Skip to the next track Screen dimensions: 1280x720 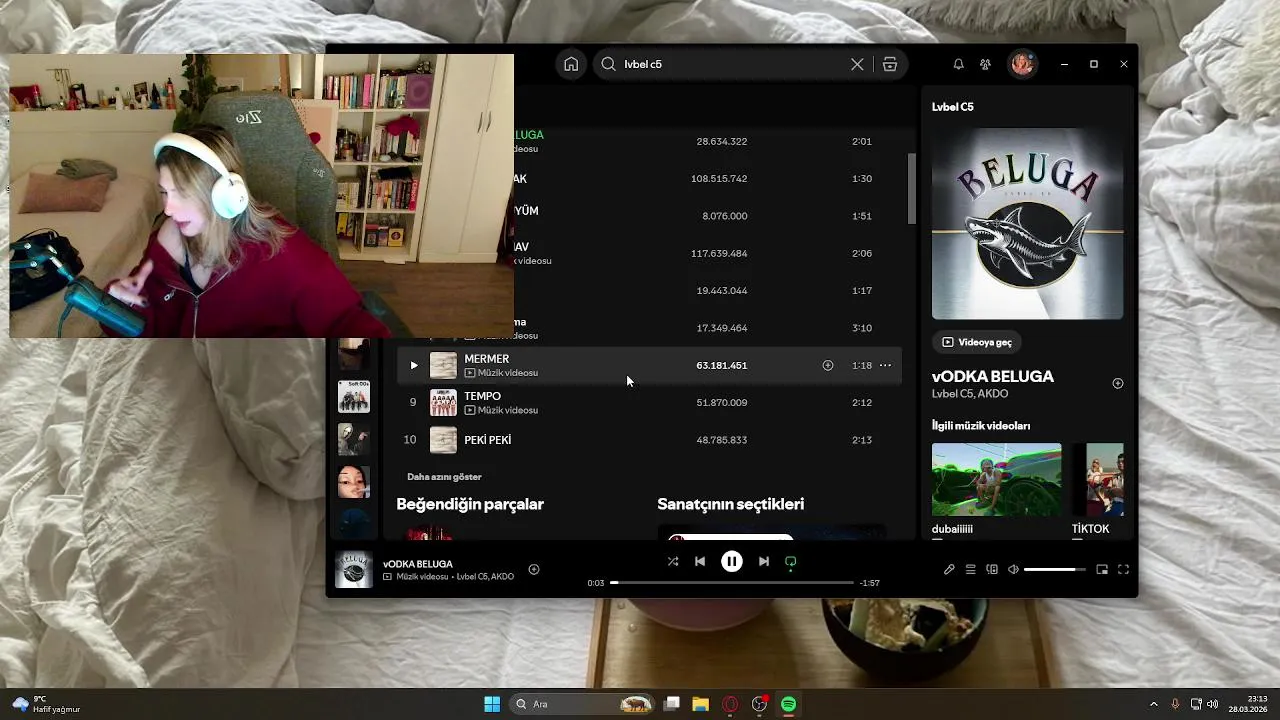764,561
